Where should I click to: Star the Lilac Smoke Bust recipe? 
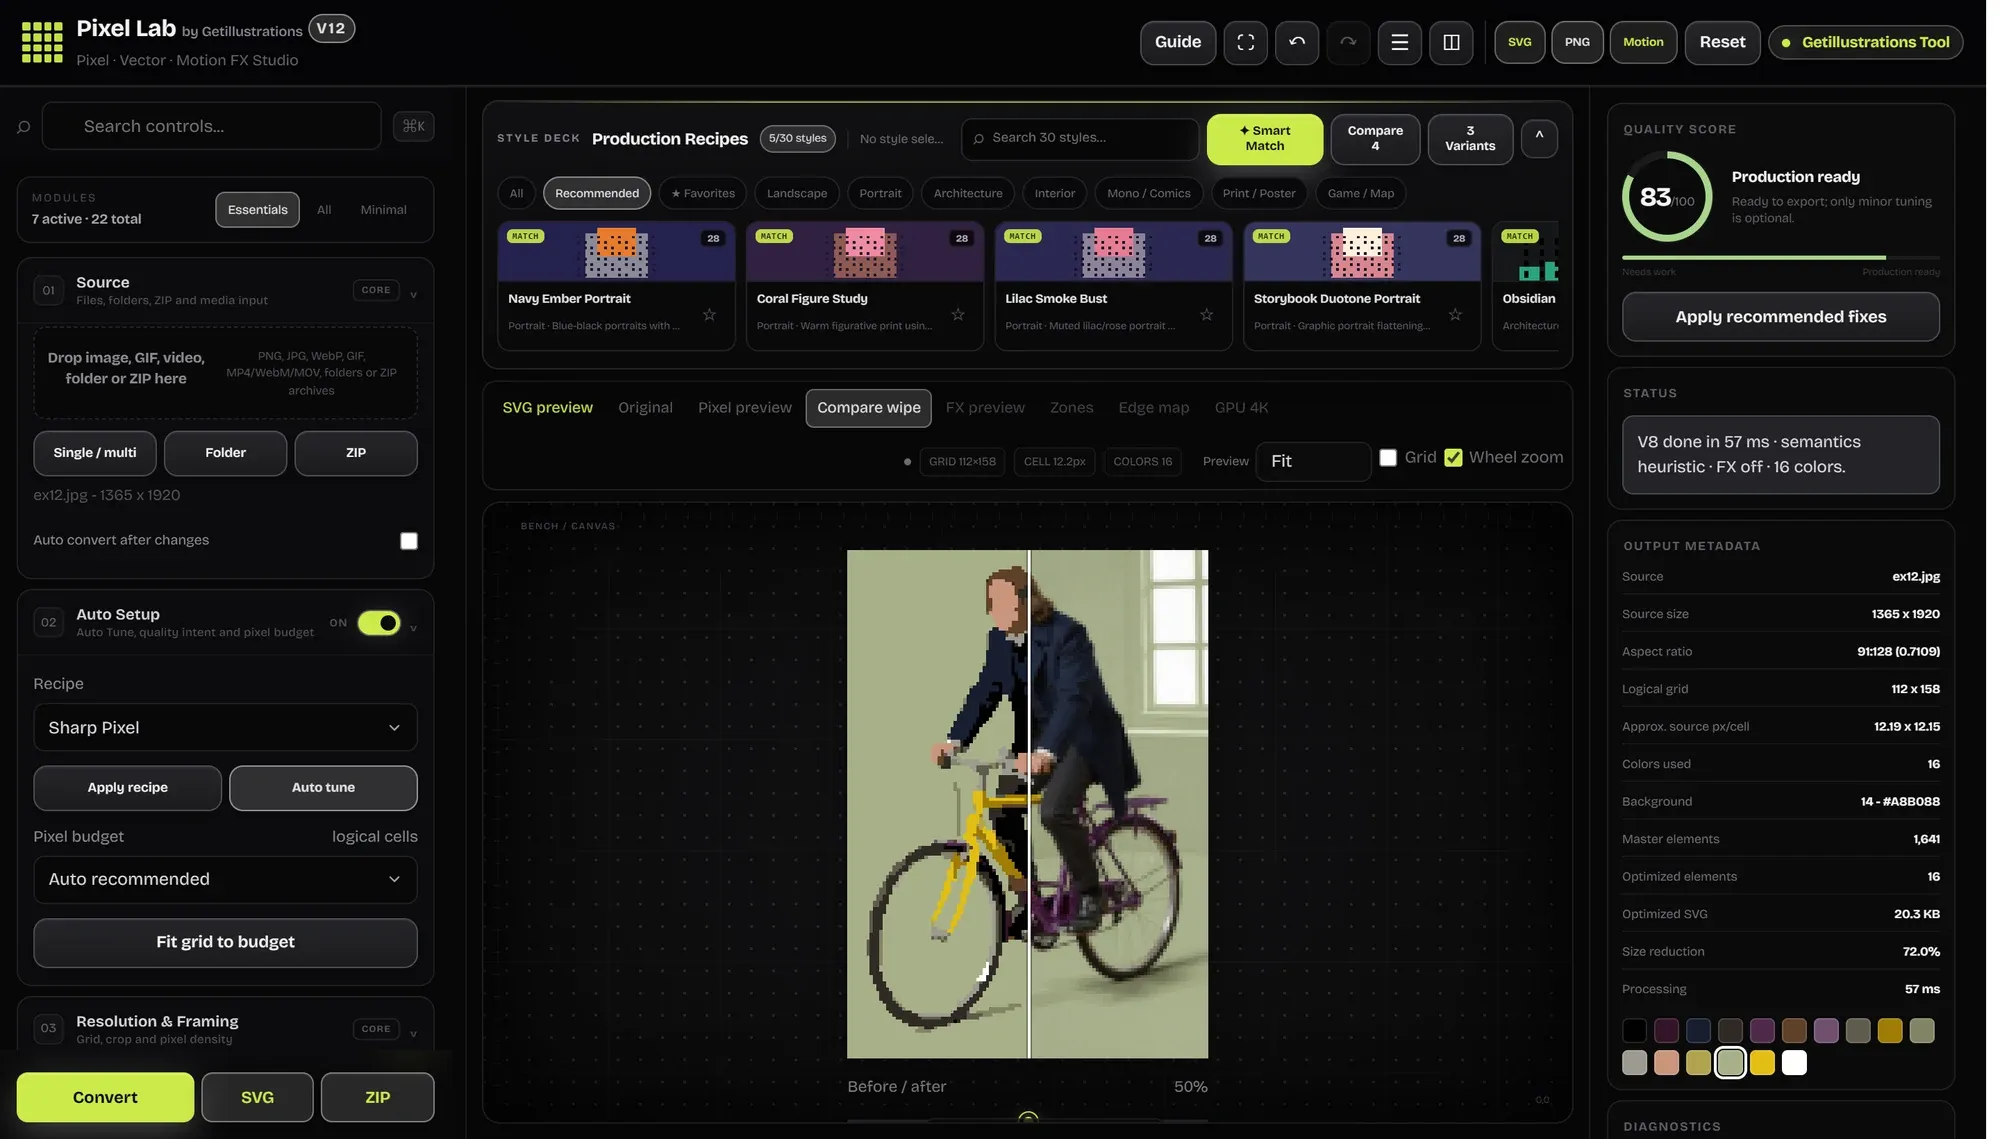1207,315
